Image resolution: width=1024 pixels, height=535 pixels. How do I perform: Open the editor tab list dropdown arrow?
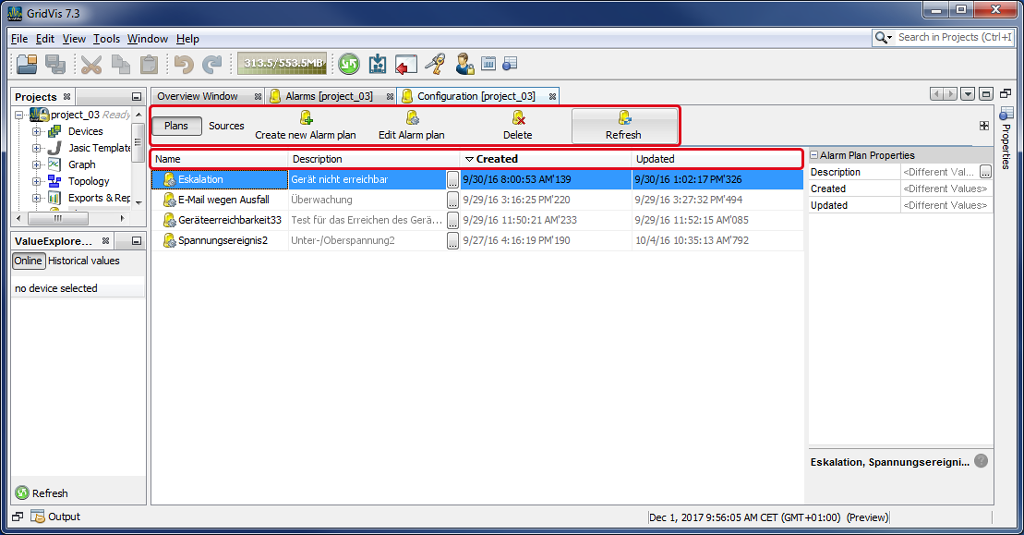pos(968,94)
